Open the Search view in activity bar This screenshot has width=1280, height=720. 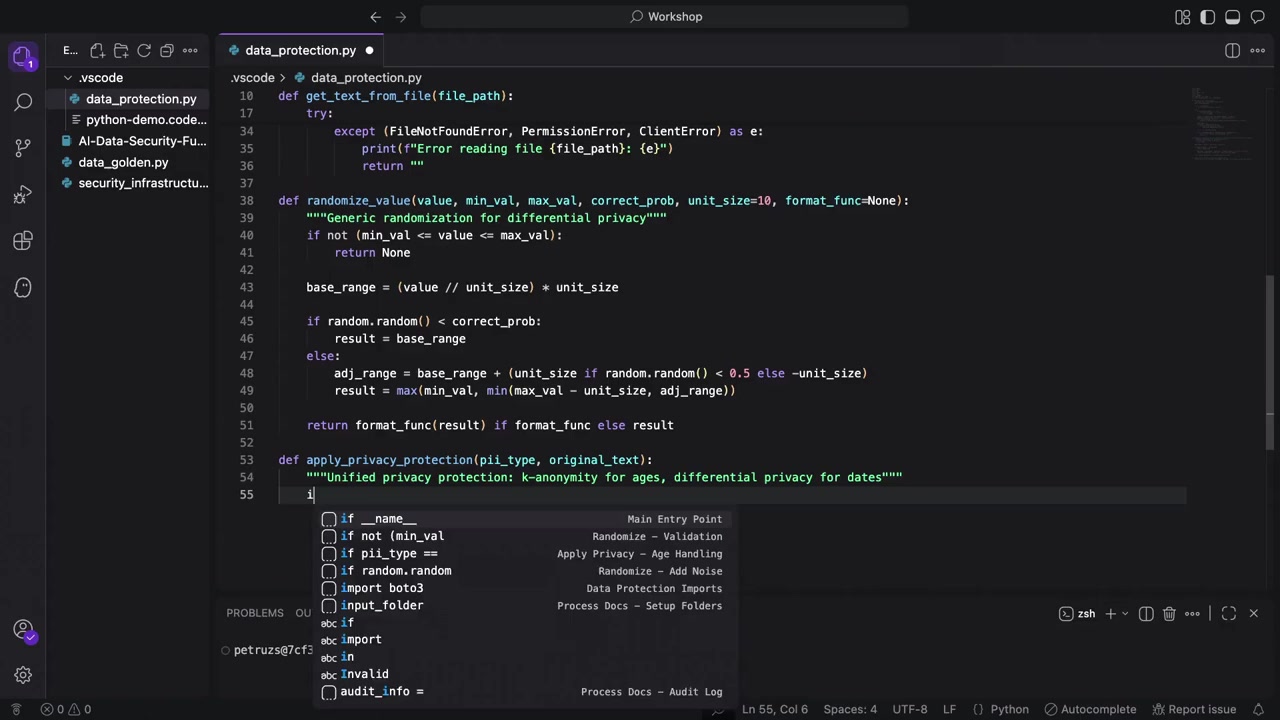(23, 102)
